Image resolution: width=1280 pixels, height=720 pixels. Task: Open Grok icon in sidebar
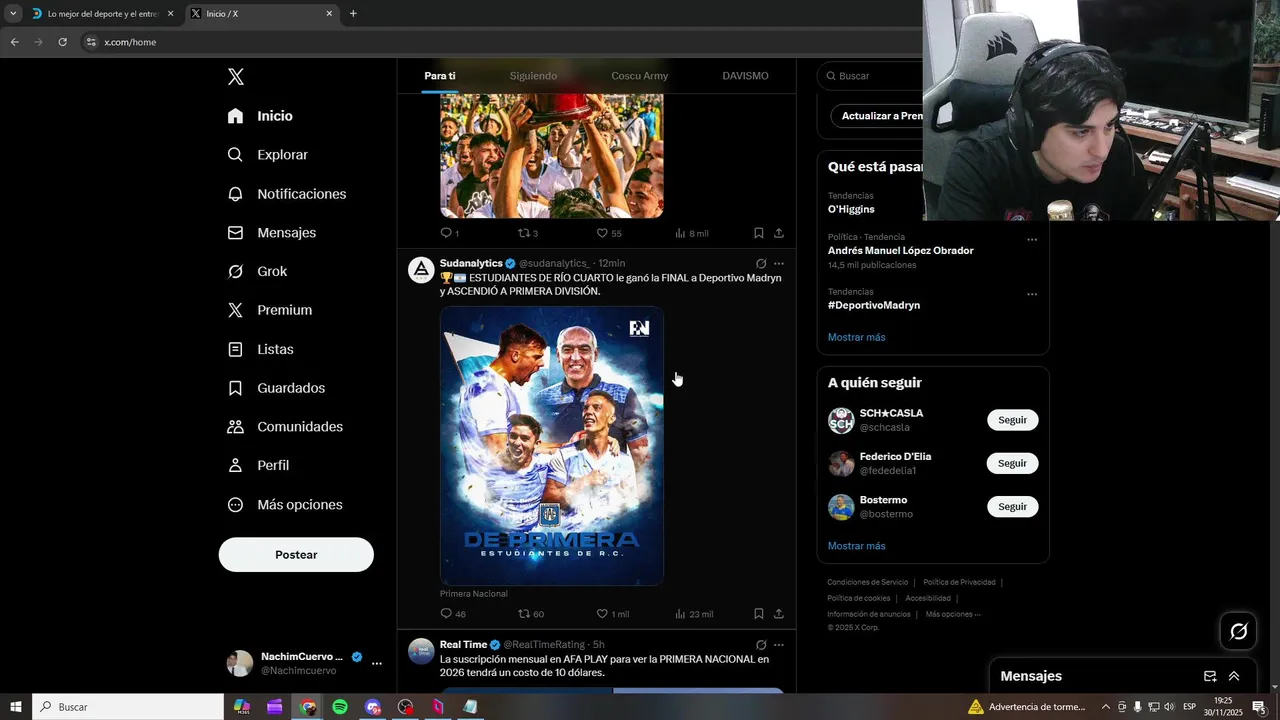pos(235,271)
